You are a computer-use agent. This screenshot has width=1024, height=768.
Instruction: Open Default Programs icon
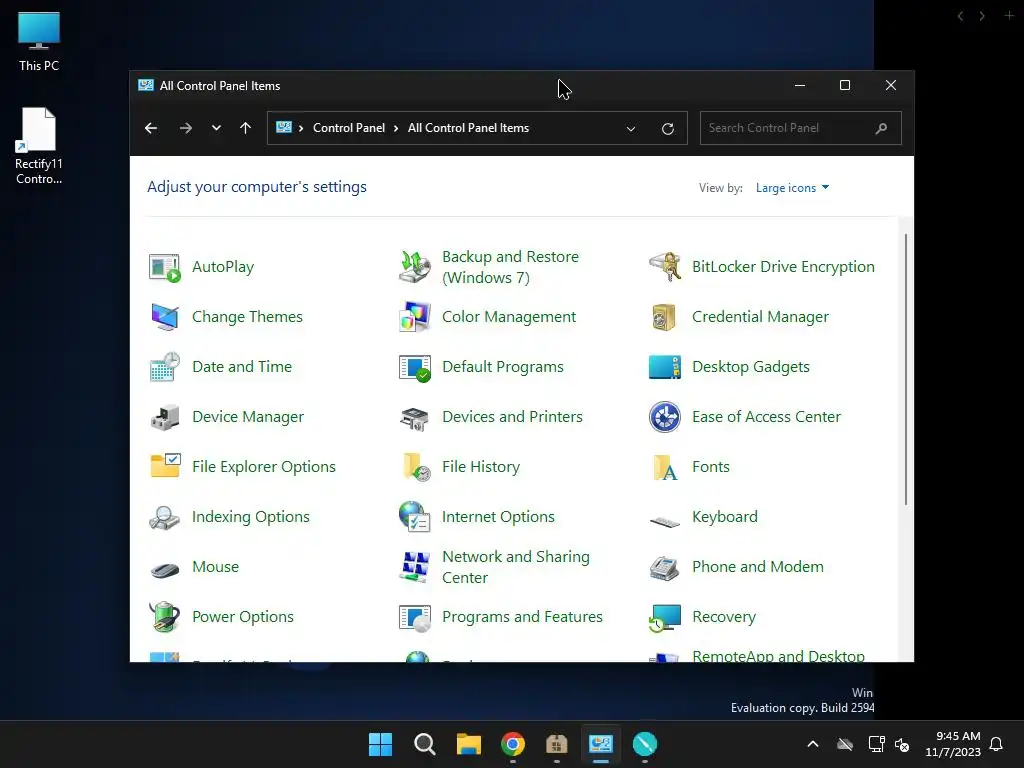415,367
